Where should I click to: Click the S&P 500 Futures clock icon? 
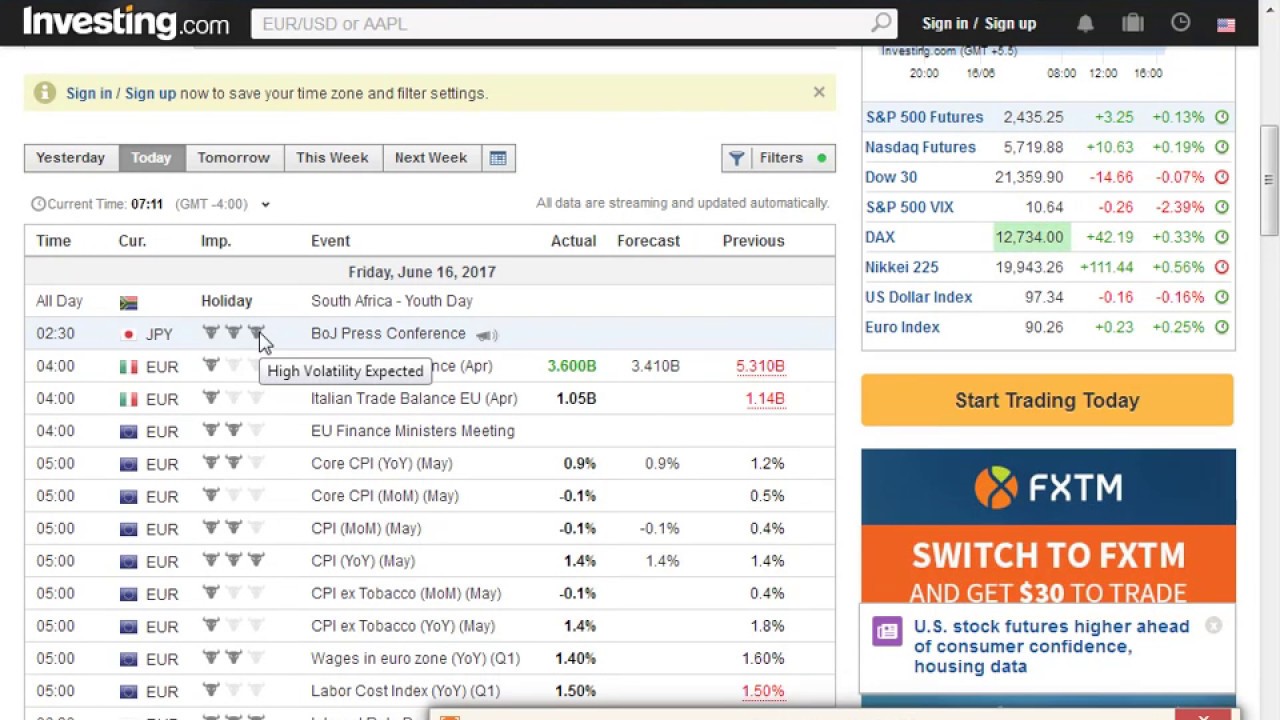tap(1222, 117)
